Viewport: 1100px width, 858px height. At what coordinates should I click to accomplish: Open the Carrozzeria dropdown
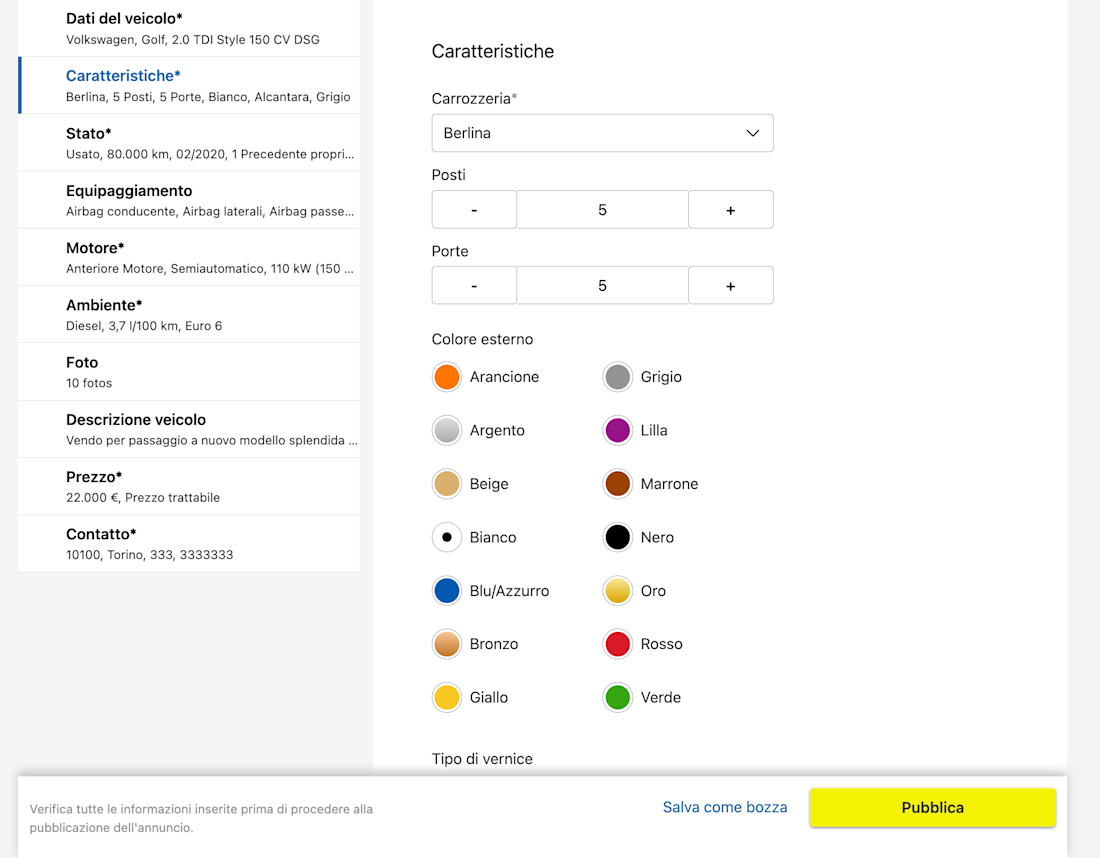[x=602, y=133]
